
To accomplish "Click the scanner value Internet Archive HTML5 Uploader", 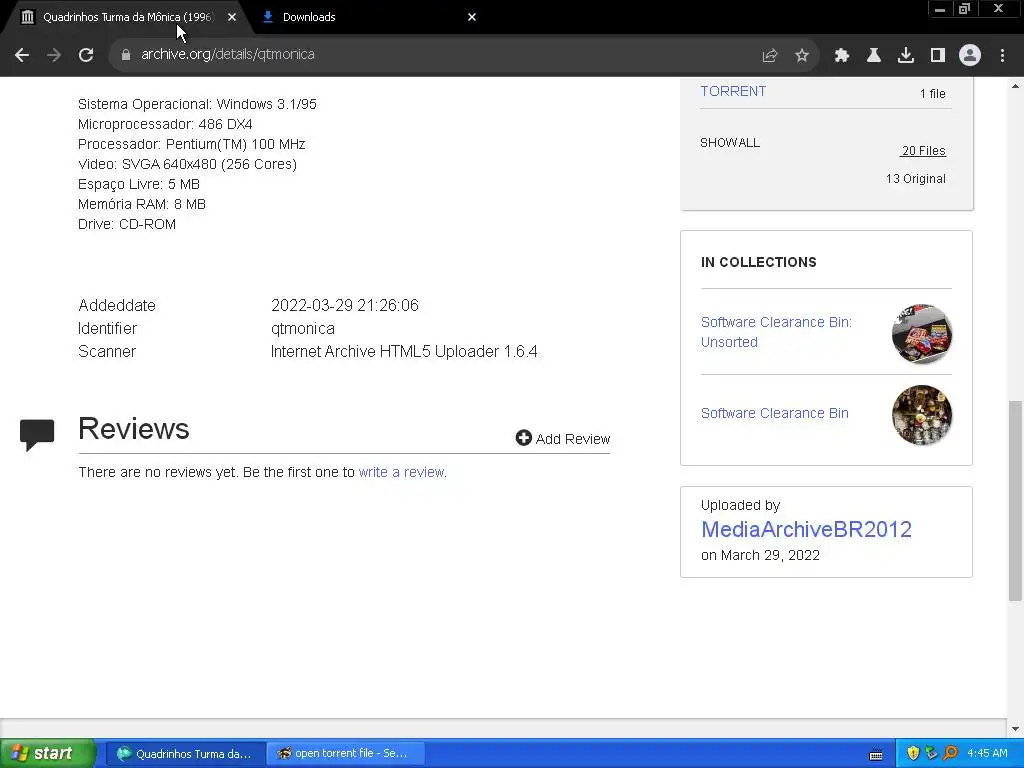I will [404, 351].
